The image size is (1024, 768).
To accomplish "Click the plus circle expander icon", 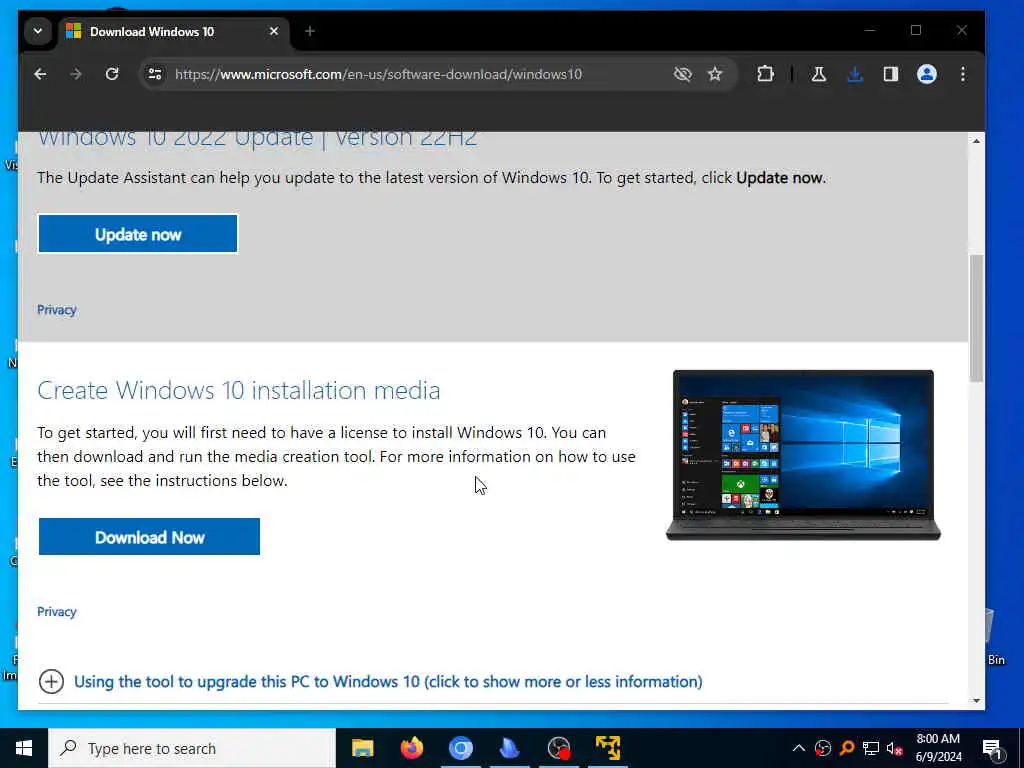I will pyautogui.click(x=51, y=682).
